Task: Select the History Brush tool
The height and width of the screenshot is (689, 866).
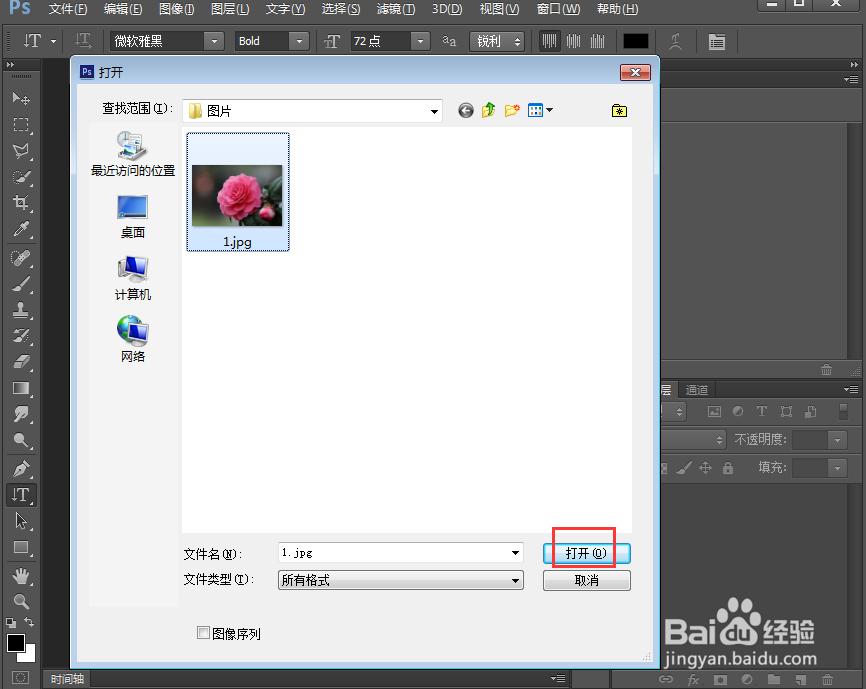Action: [21, 336]
